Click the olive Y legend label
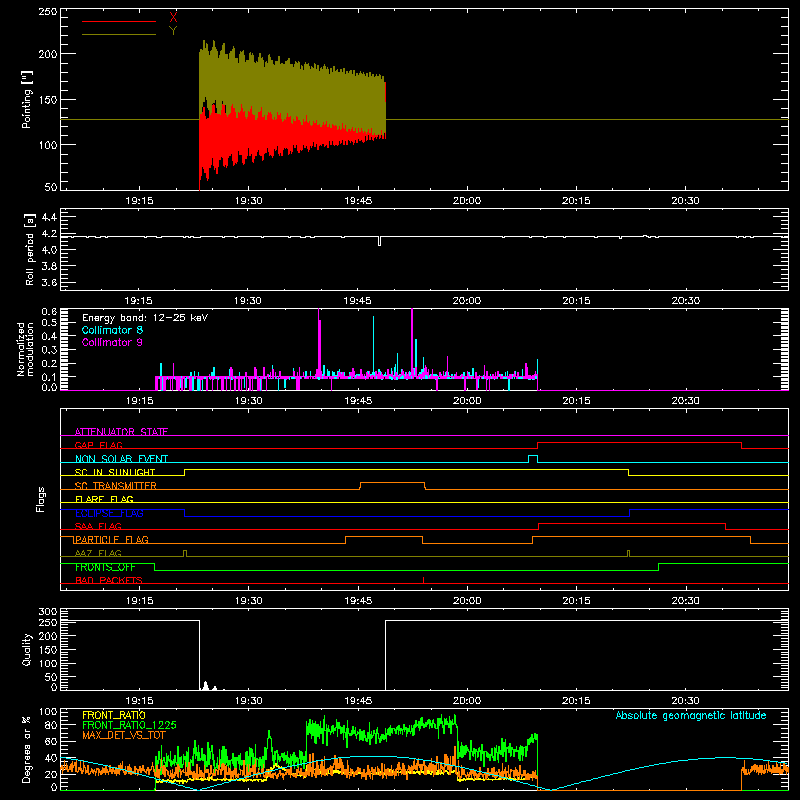 coord(173,31)
